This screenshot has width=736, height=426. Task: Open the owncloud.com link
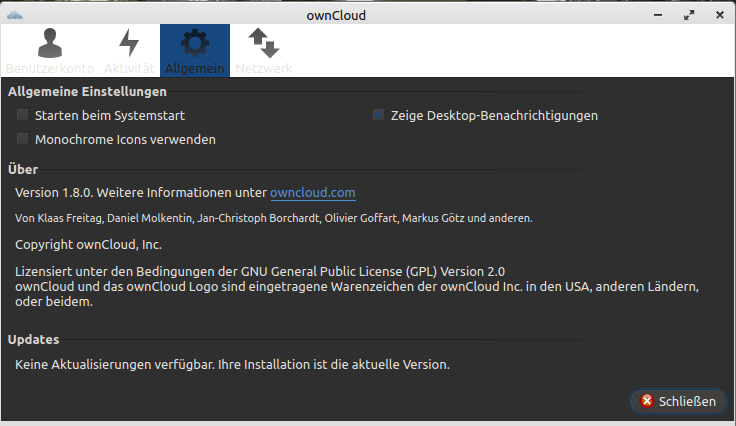(313, 193)
